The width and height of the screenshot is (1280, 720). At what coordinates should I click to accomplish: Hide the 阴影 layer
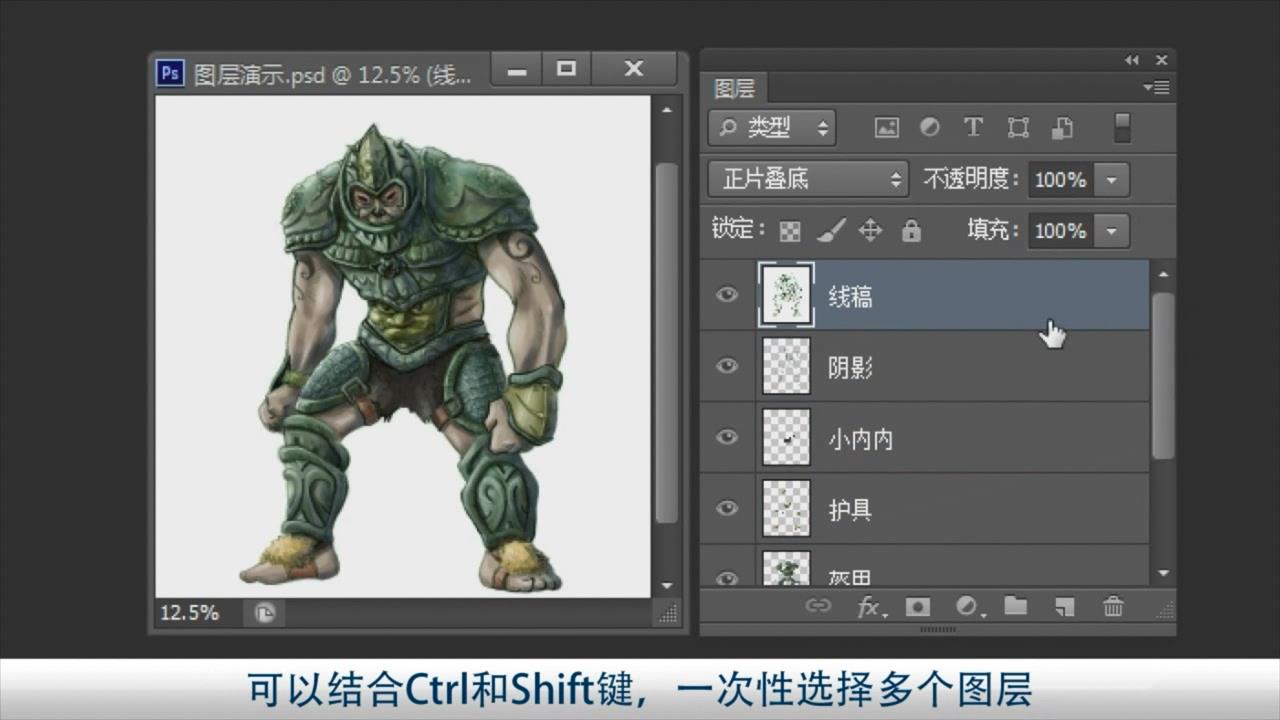pos(727,366)
